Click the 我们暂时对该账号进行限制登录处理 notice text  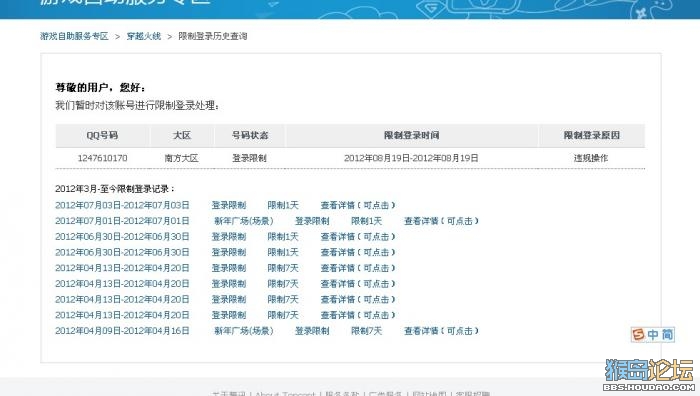coord(138,106)
